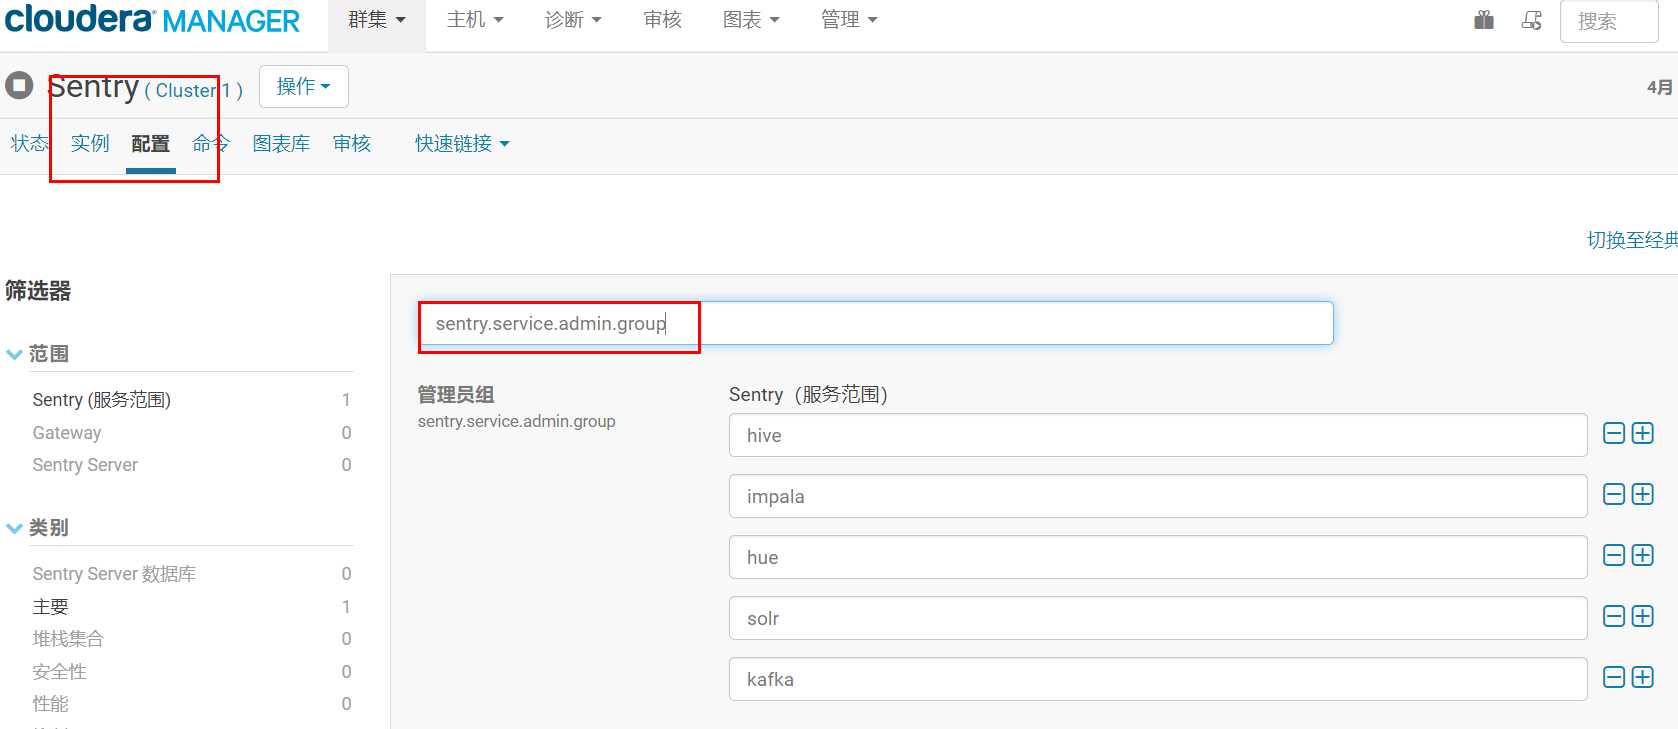Viewport: 1678px width, 729px height.
Task: Click the sentry.service.admin.group property key text
Action: click(x=517, y=422)
